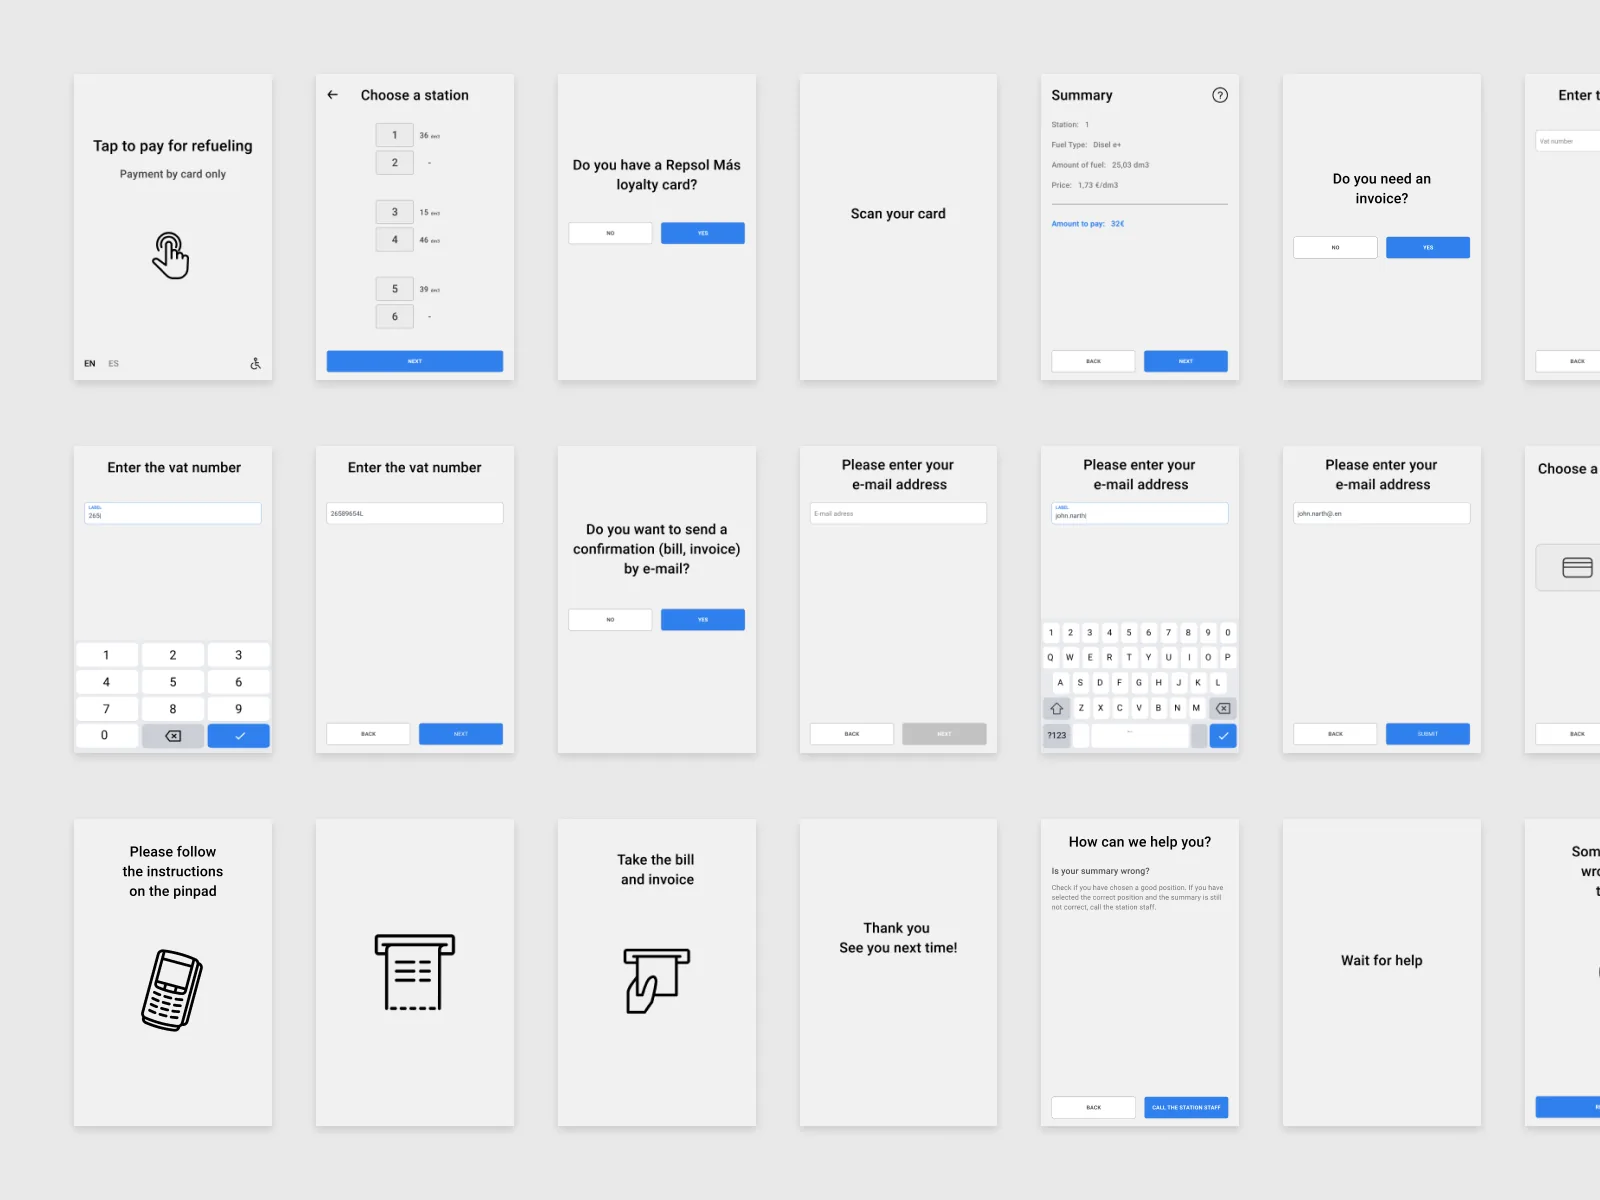
Task: Tap the space bar on the QWERTY keyboard
Action: [x=1140, y=736]
